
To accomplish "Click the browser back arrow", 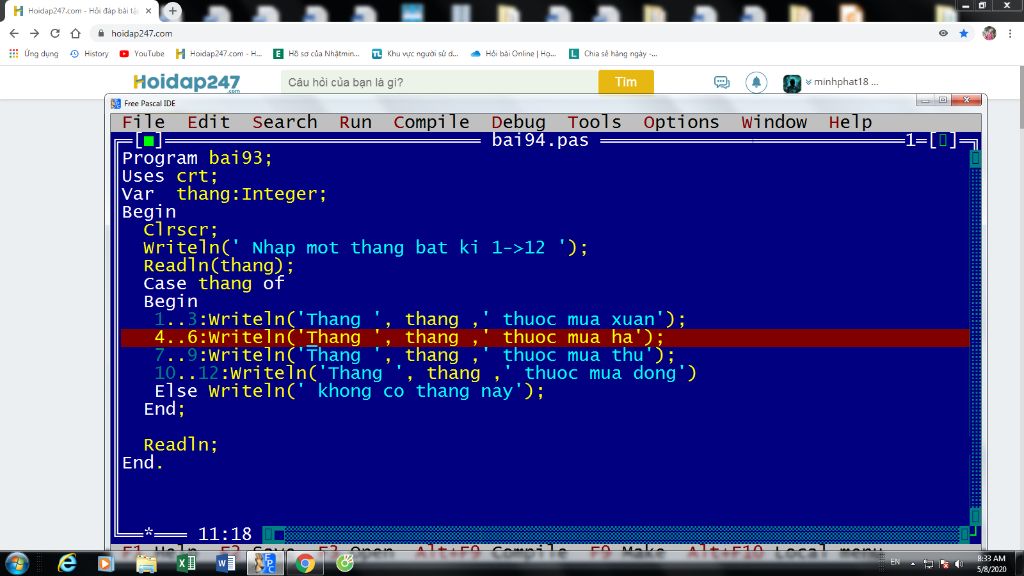I will point(14,33).
